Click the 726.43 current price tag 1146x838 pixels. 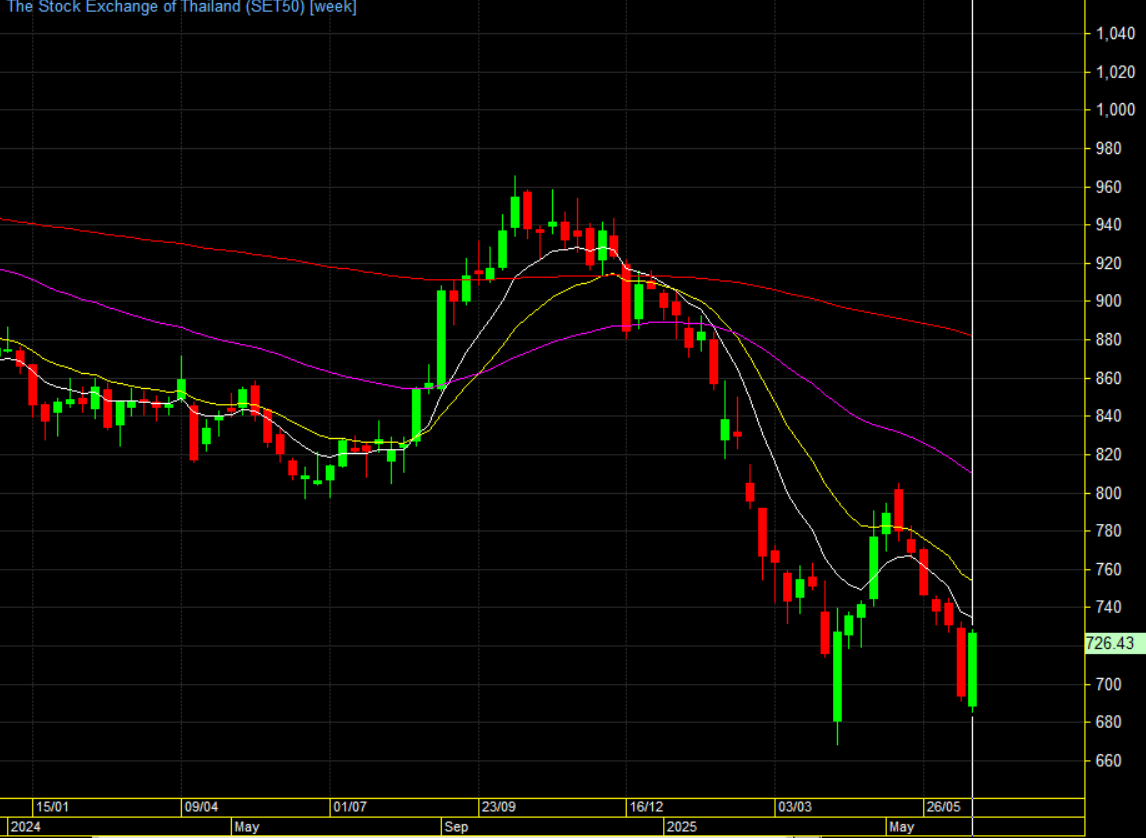[x=1115, y=644]
